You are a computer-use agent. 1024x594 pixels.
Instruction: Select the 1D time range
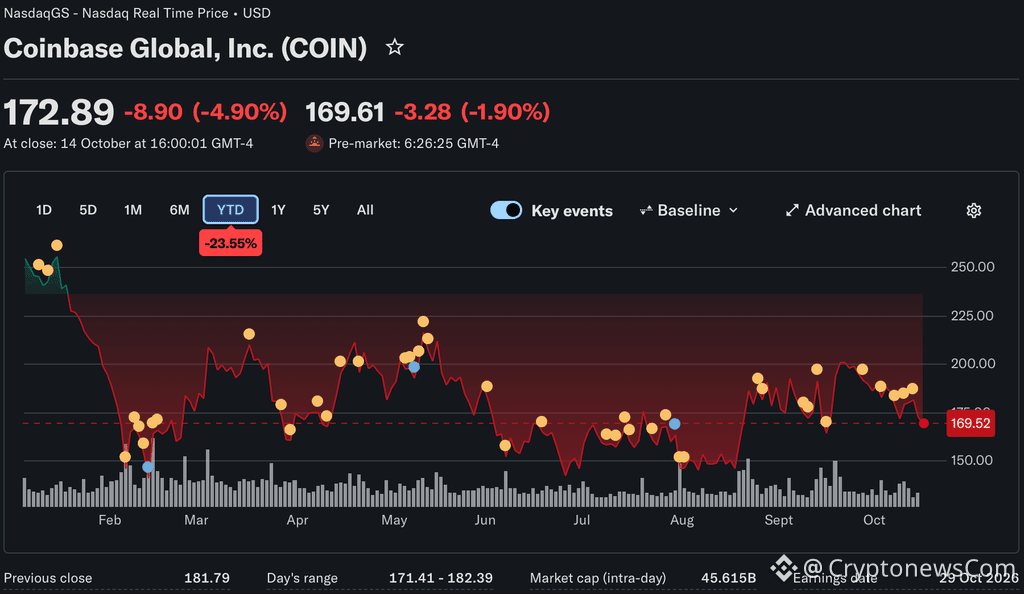tap(44, 210)
